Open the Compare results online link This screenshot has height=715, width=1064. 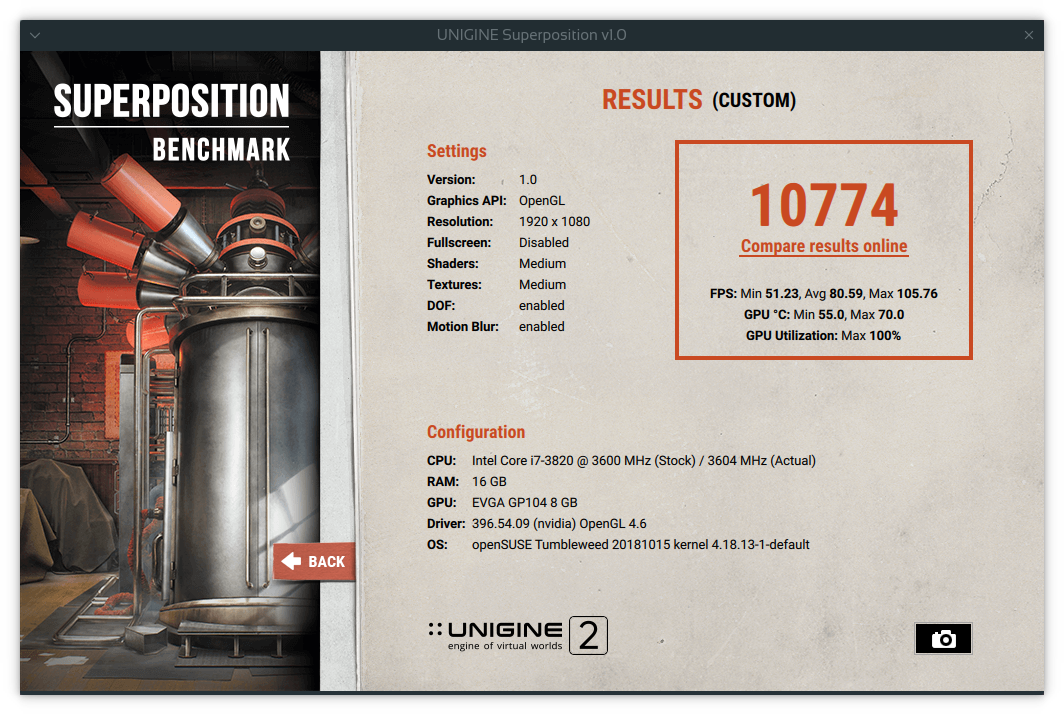coord(824,246)
